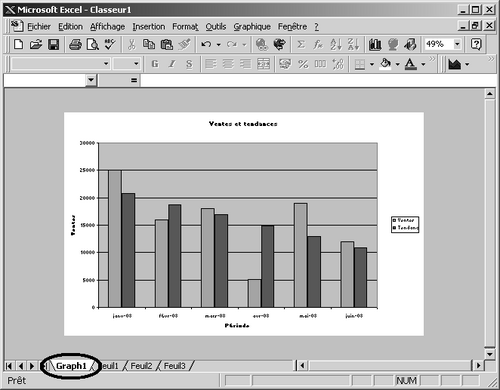This screenshot has width=500, height=390.
Task: Open the Graphique menu
Action: [252, 27]
